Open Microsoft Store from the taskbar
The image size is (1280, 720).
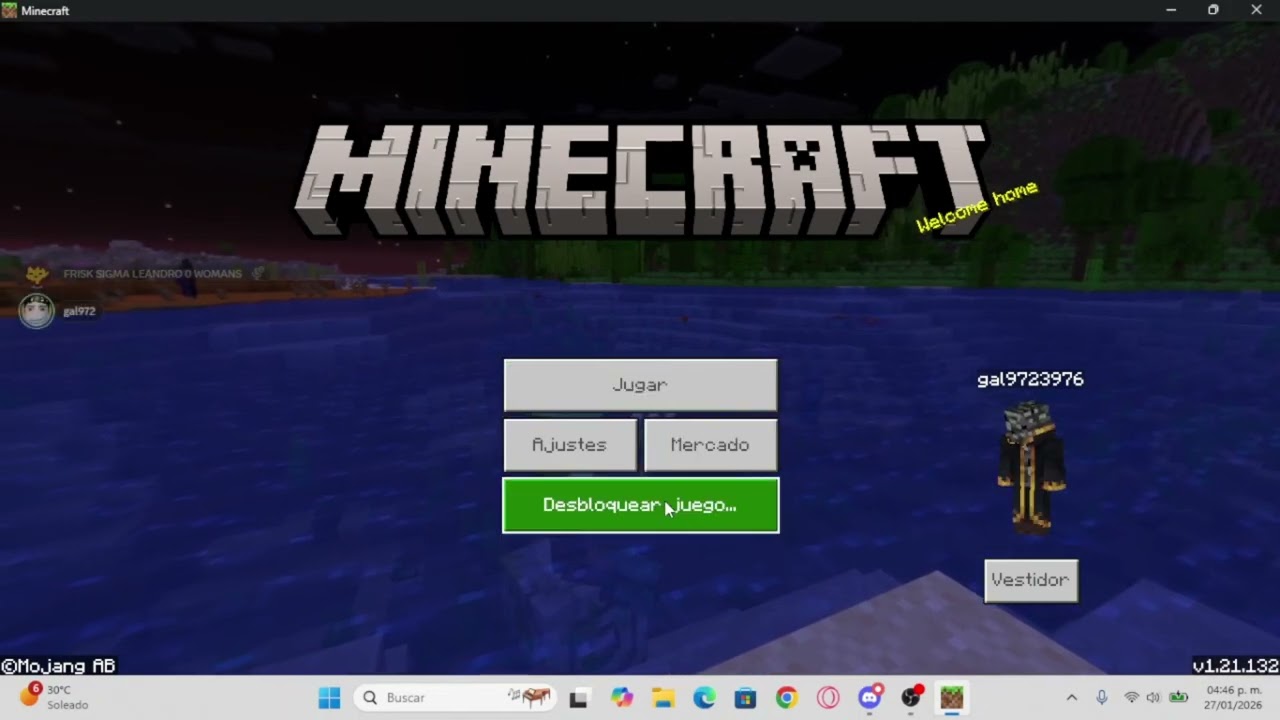coord(745,698)
